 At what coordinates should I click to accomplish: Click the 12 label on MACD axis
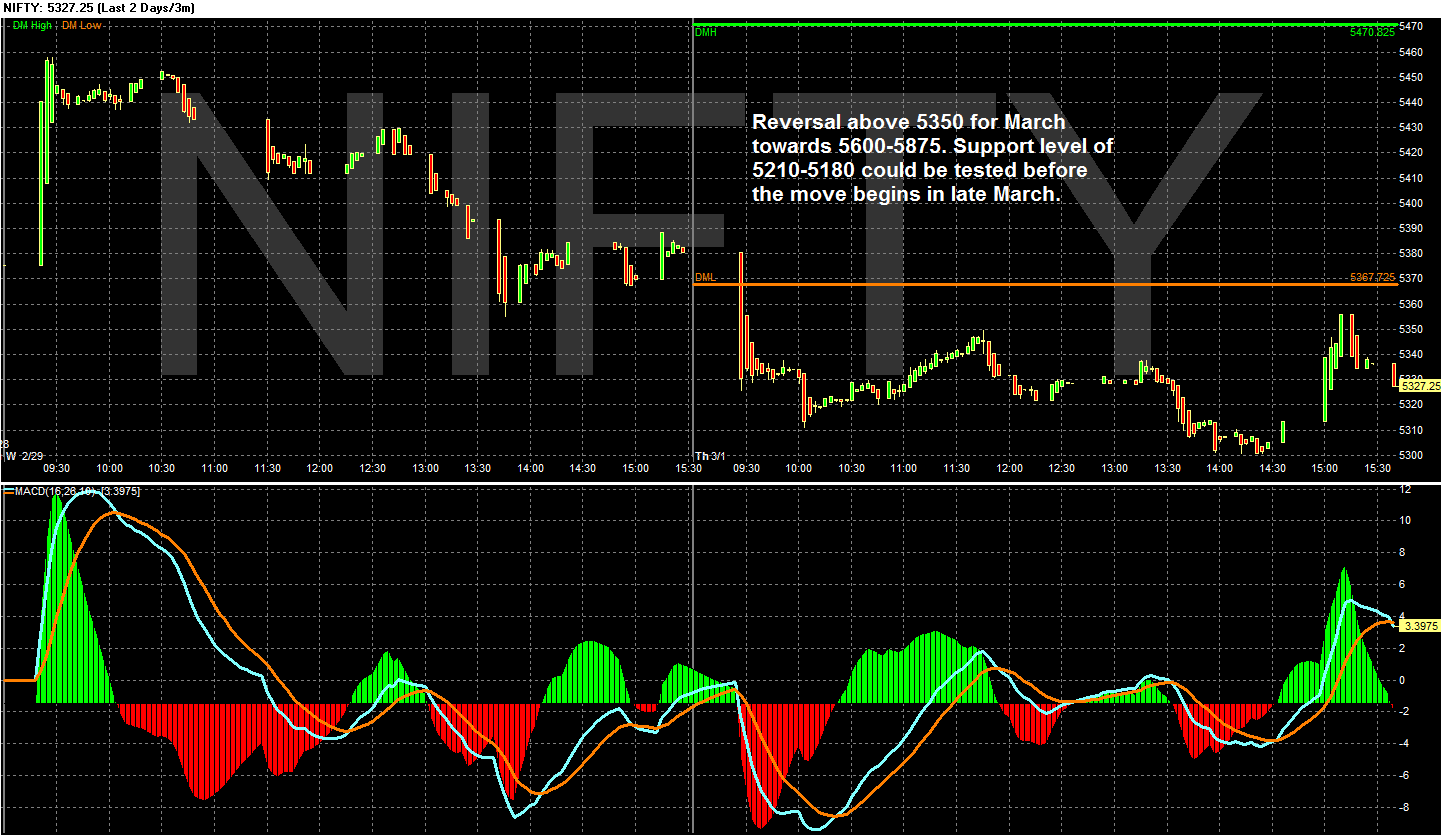coord(1405,489)
